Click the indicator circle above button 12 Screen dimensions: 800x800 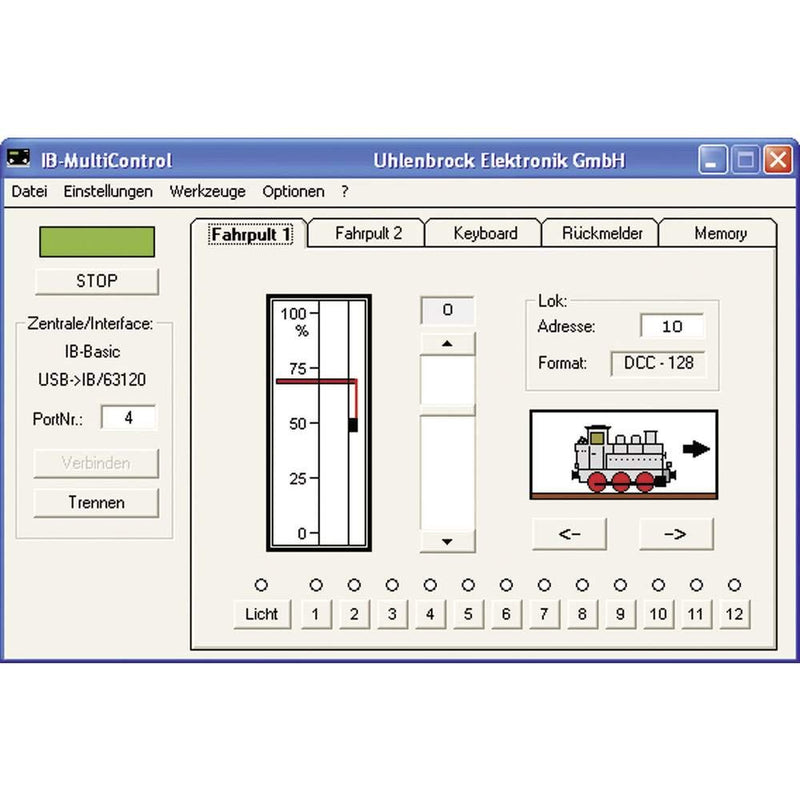[x=734, y=585]
